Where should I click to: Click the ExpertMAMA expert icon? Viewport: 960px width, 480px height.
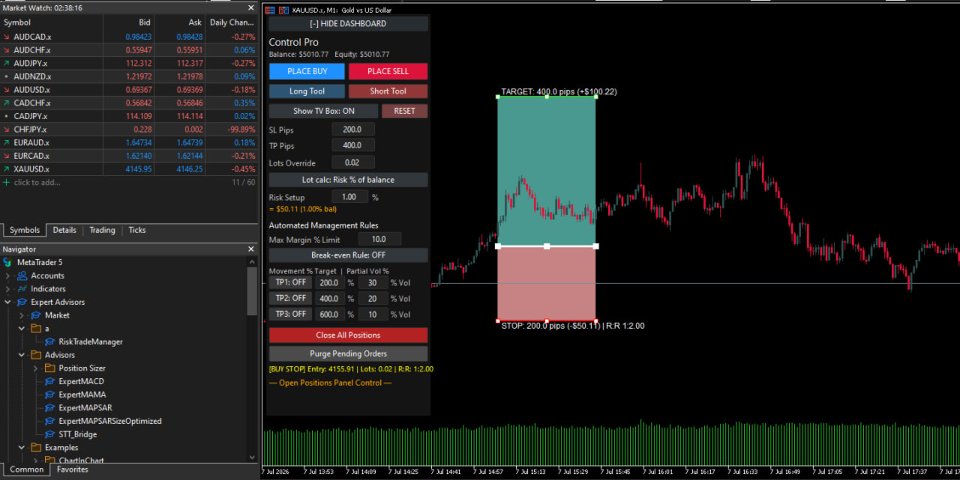click(x=50, y=395)
